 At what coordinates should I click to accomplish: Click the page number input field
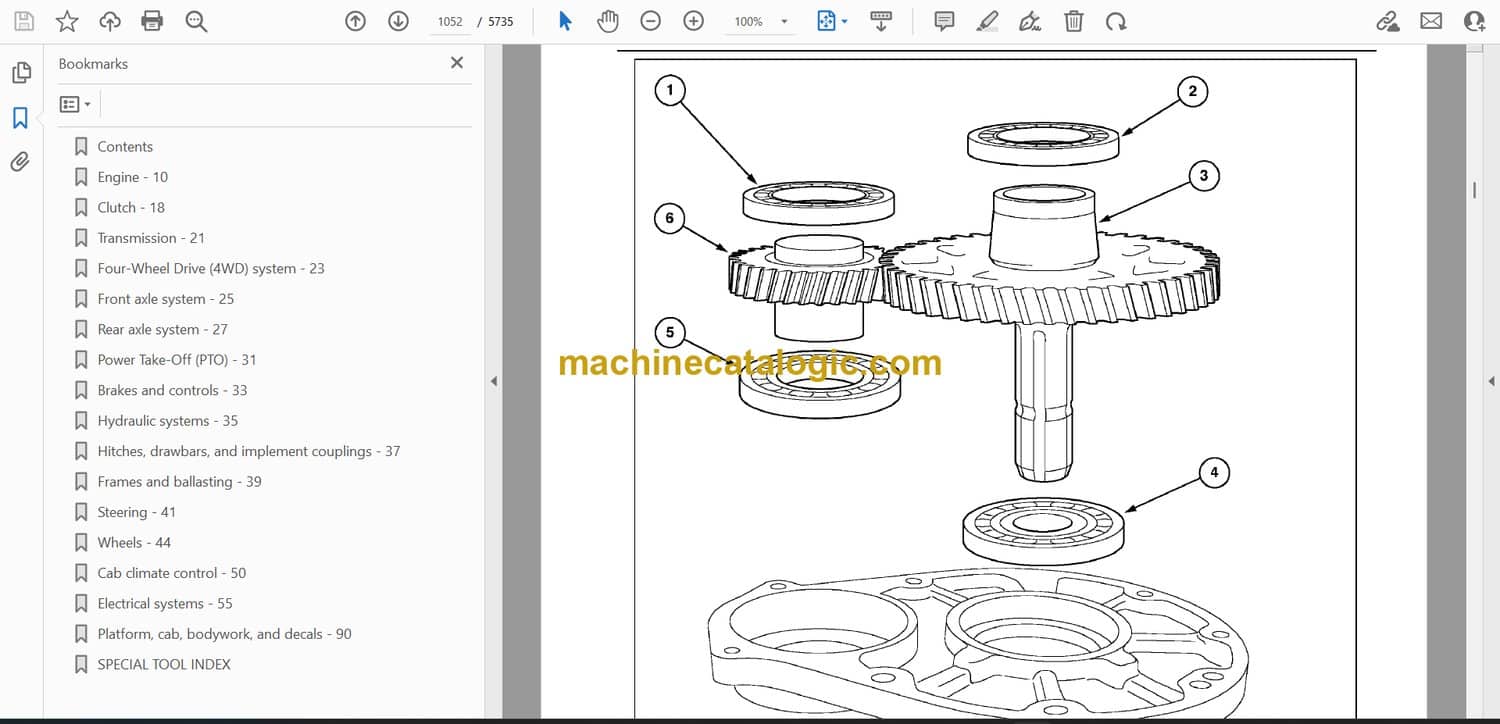click(x=450, y=21)
